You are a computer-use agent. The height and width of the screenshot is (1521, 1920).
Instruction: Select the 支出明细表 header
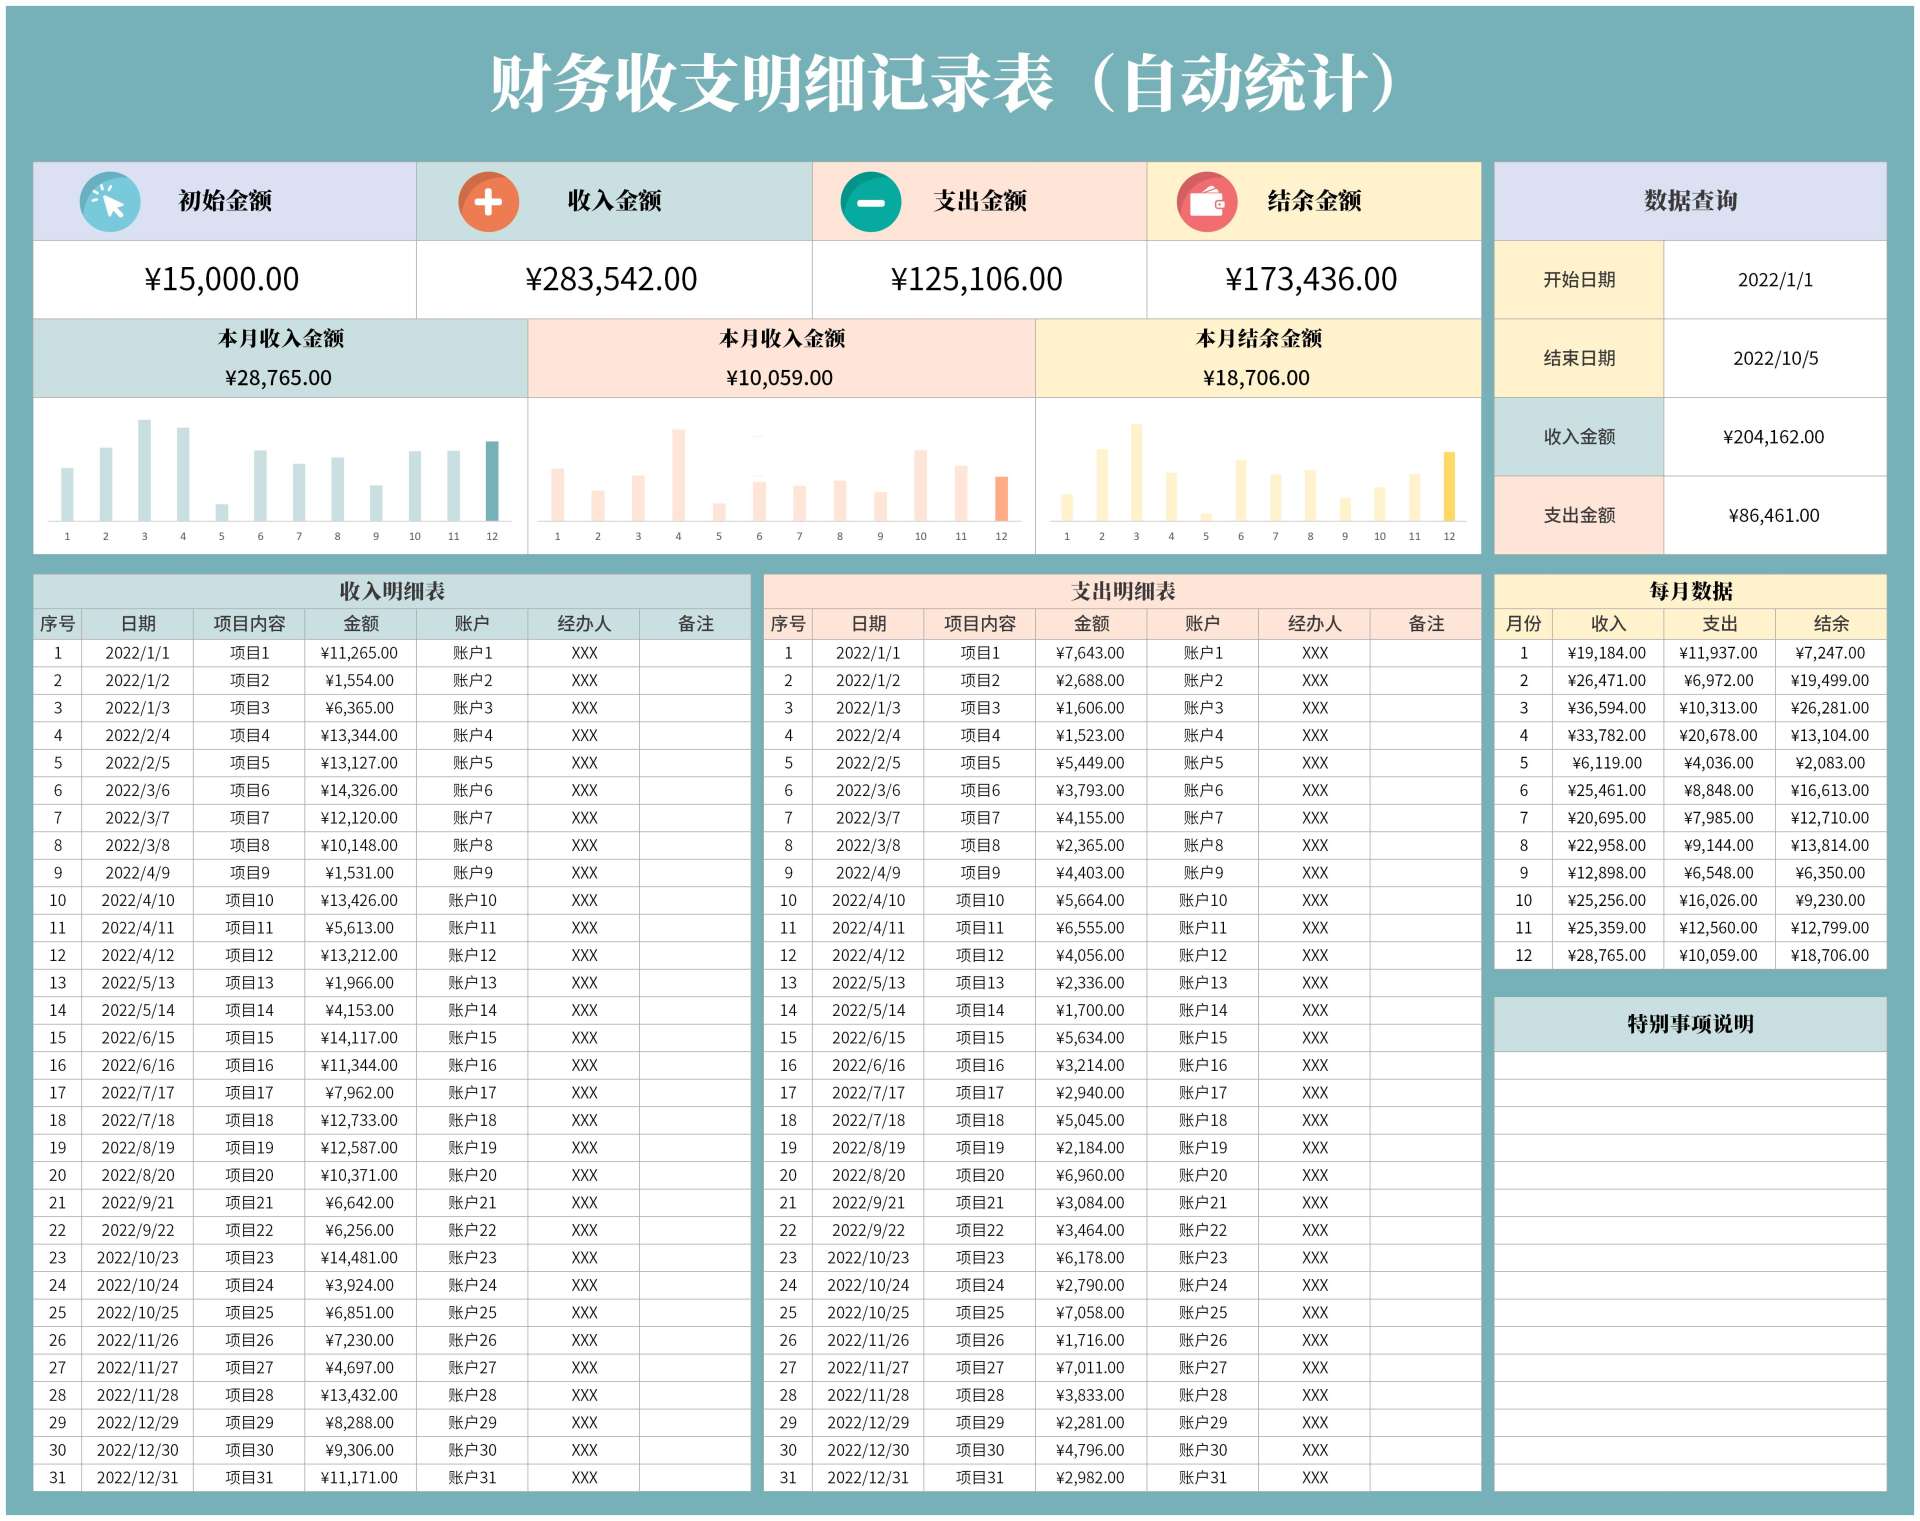pos(1122,591)
